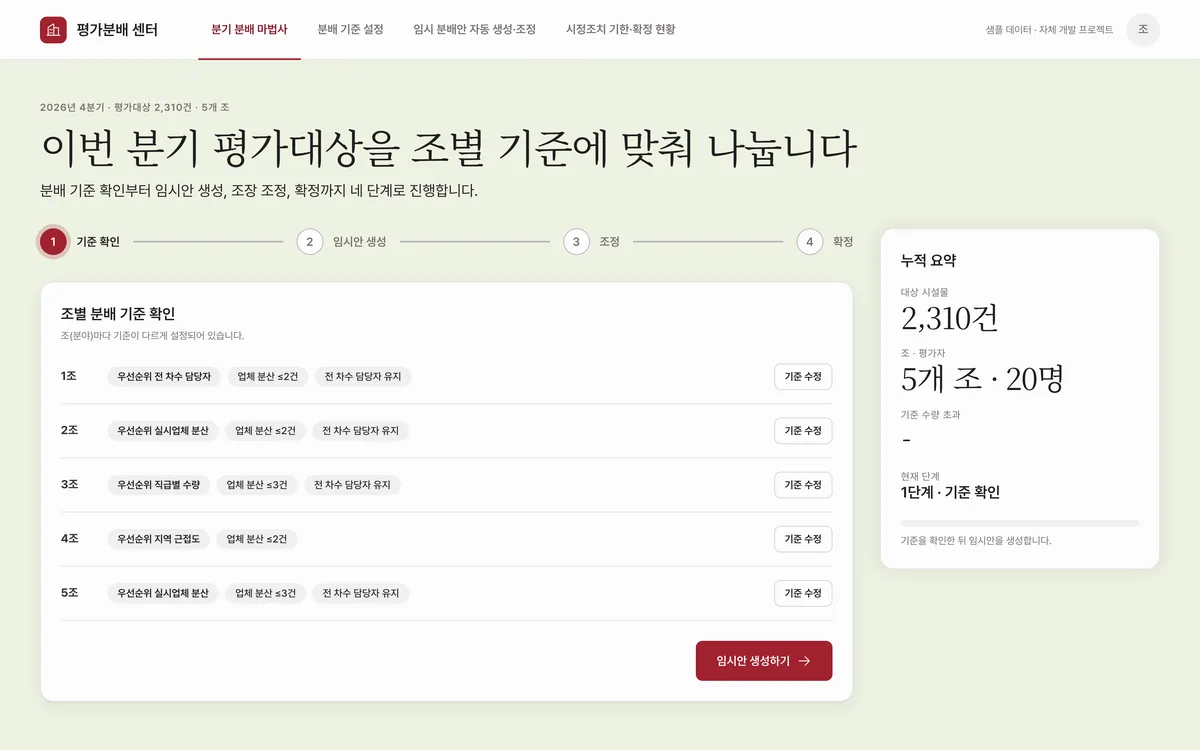
Task: Click the 평가분배 센터 title text
Action: click(x=117, y=30)
